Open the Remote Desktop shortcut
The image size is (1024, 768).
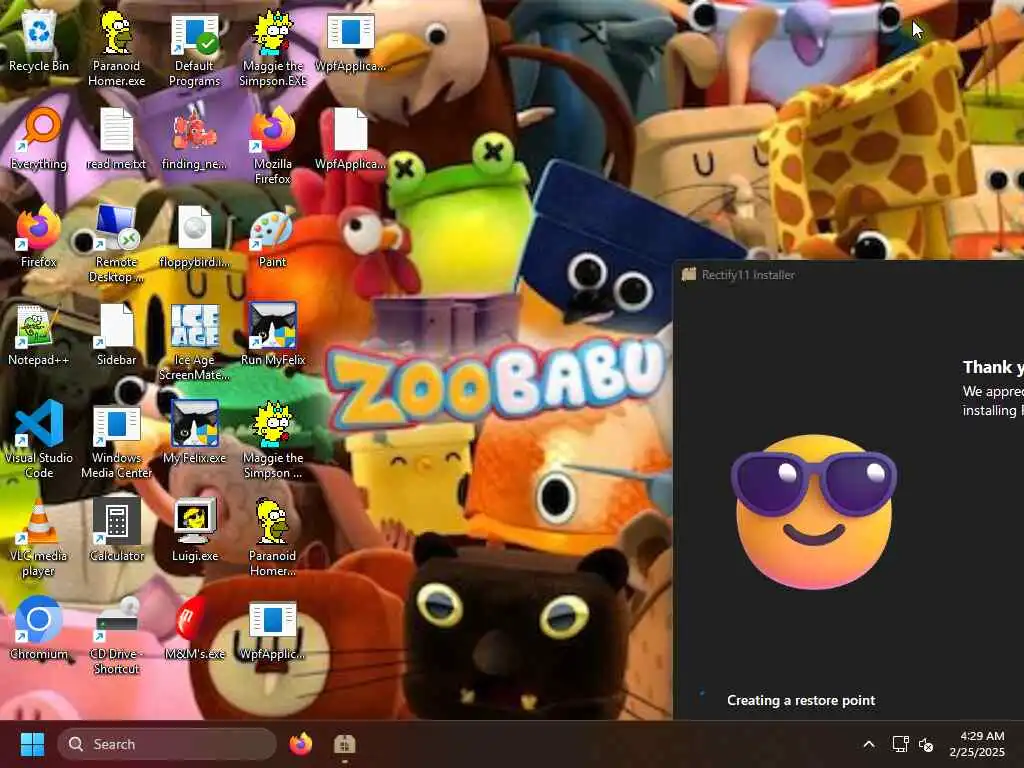[116, 244]
